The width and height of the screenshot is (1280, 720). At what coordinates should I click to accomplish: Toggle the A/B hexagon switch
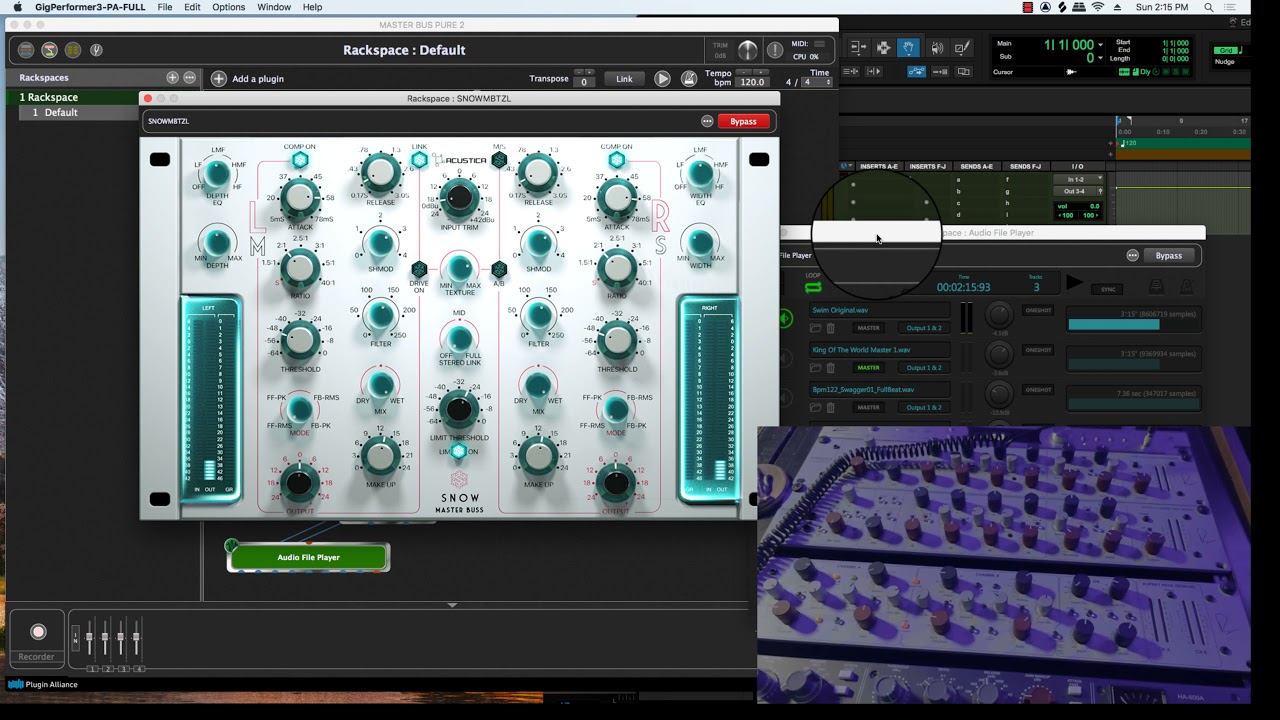499,269
